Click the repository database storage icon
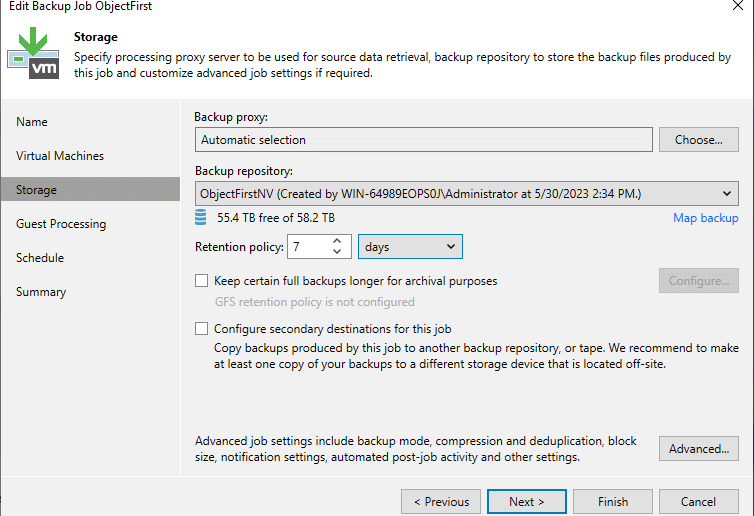This screenshot has width=754, height=516. (201, 217)
